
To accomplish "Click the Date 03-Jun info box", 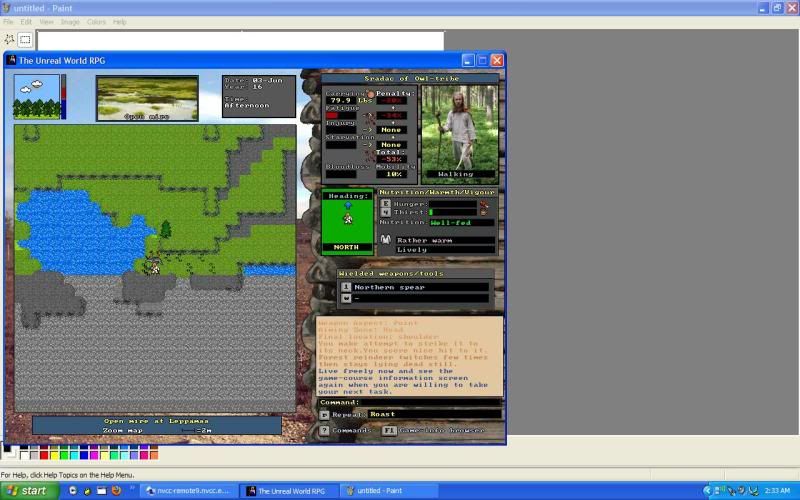I will (259, 96).
